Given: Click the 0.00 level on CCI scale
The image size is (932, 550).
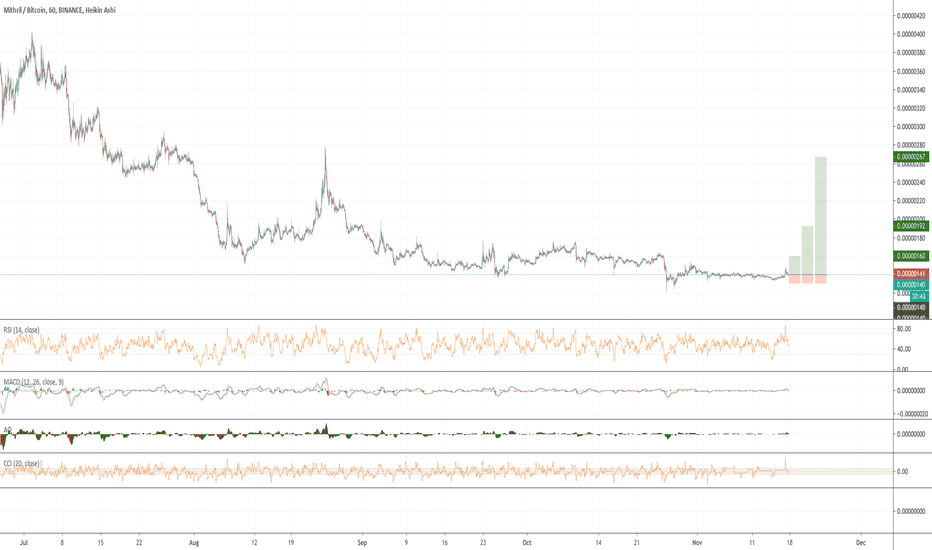Looking at the screenshot, I should 902,472.
